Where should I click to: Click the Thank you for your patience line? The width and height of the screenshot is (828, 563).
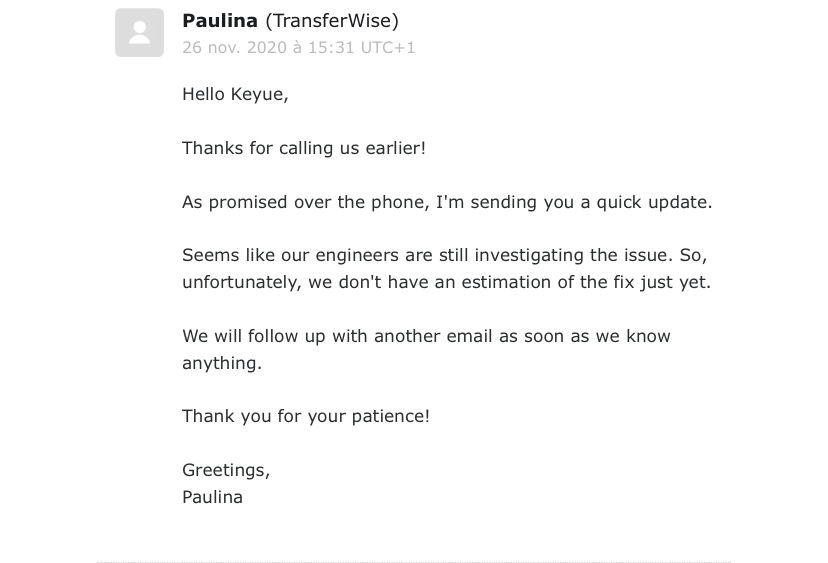tap(306, 417)
